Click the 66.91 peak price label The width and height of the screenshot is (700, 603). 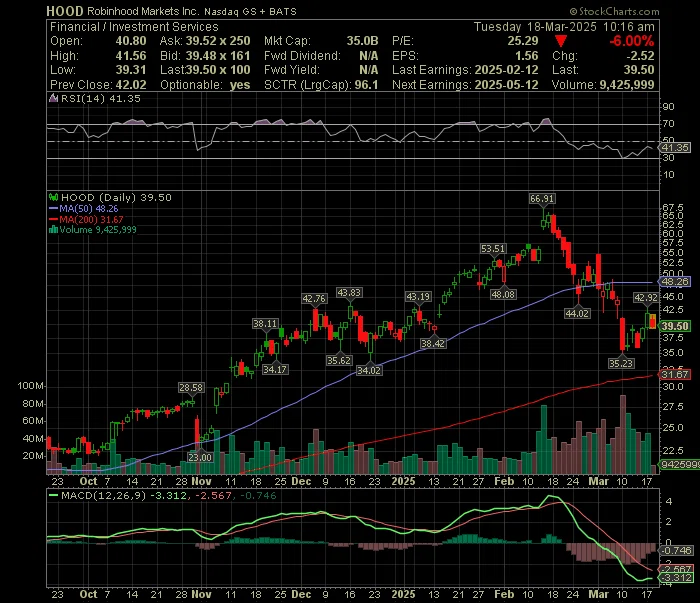tap(542, 198)
